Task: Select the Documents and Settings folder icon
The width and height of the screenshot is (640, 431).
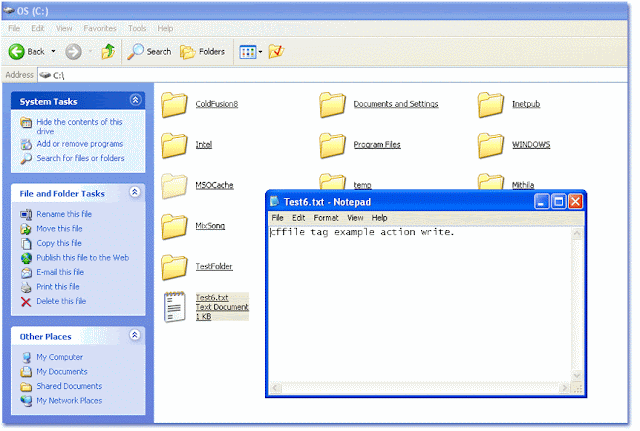Action: (x=333, y=104)
